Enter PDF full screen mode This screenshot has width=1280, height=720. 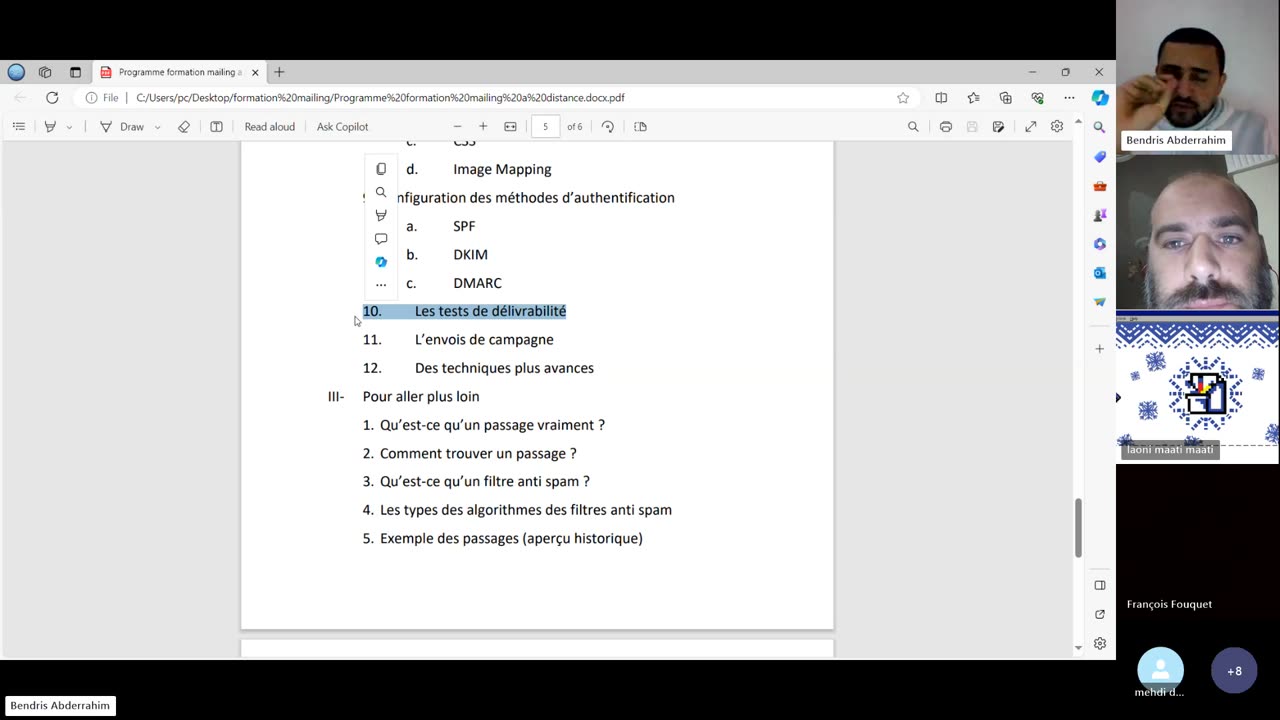[1031, 127]
